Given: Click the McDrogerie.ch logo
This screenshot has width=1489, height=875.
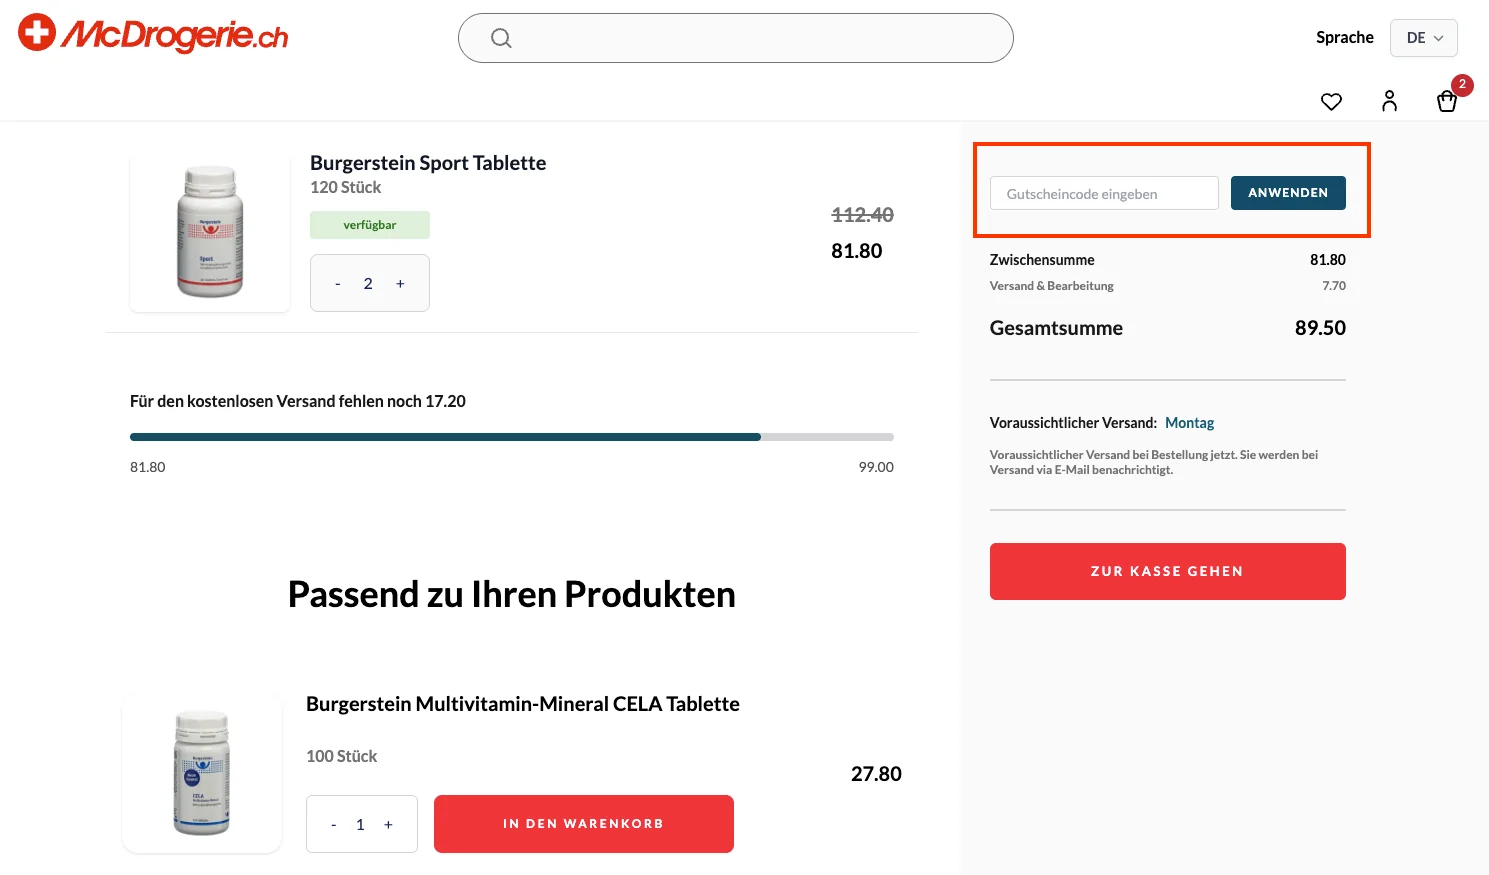Looking at the screenshot, I should pyautogui.click(x=151, y=33).
